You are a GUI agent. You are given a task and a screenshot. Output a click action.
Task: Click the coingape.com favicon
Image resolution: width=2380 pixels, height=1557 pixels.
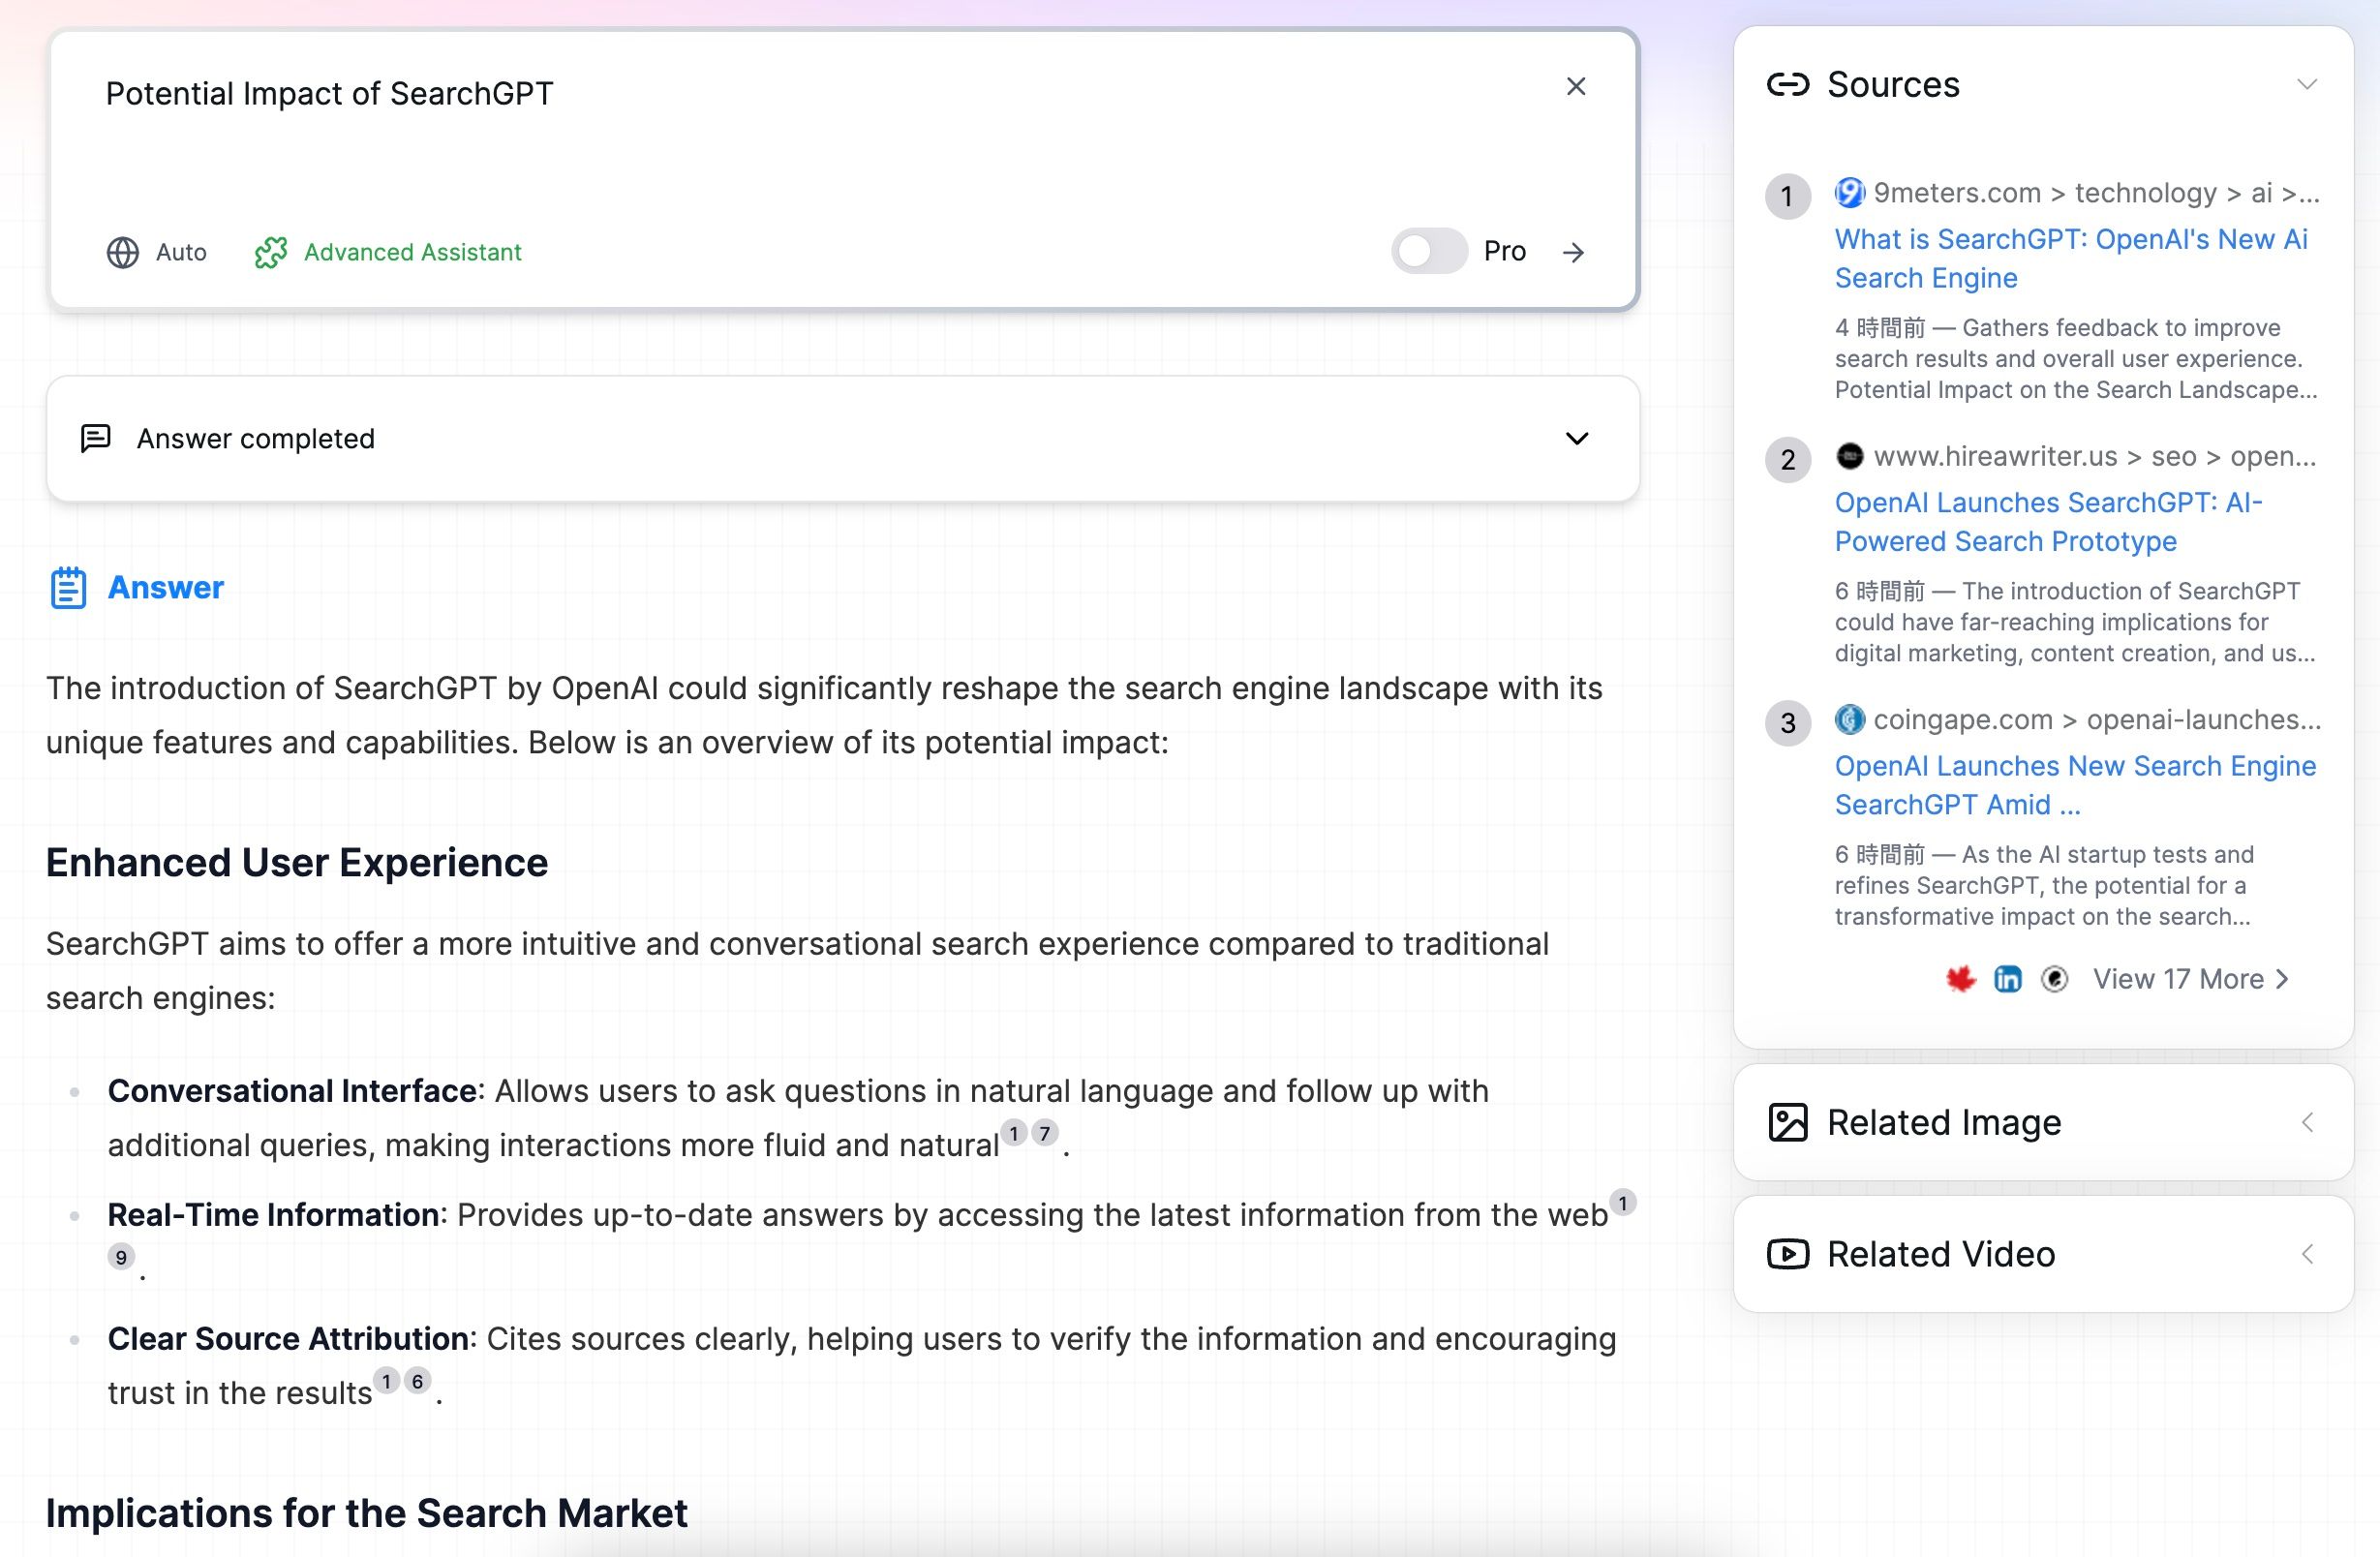click(1850, 719)
